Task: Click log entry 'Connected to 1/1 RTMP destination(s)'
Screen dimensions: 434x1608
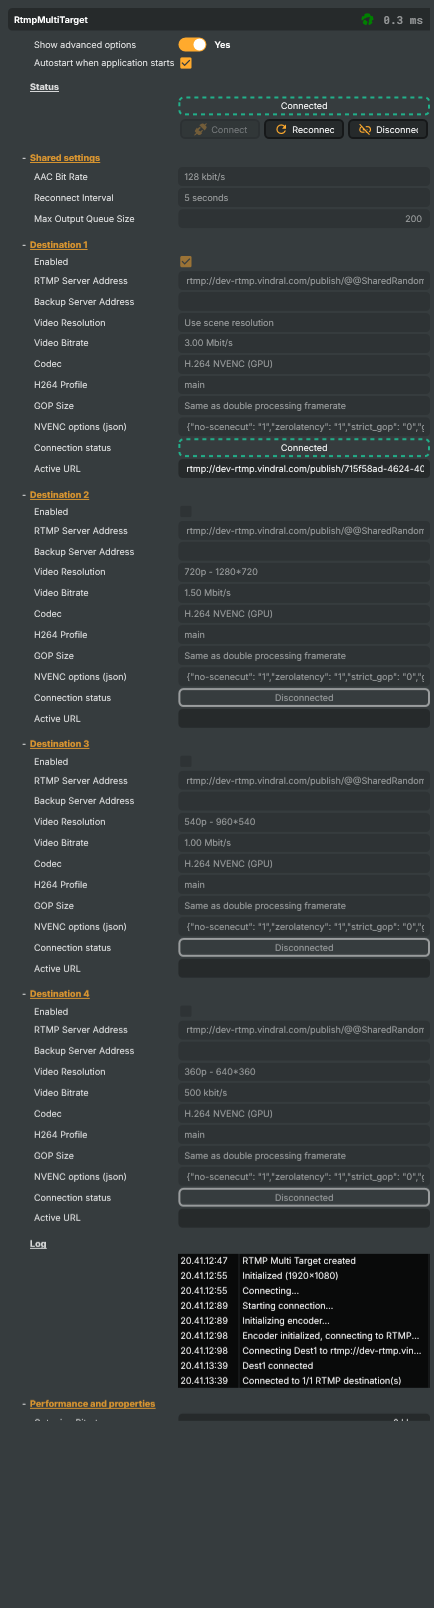Action: [x=322, y=1381]
